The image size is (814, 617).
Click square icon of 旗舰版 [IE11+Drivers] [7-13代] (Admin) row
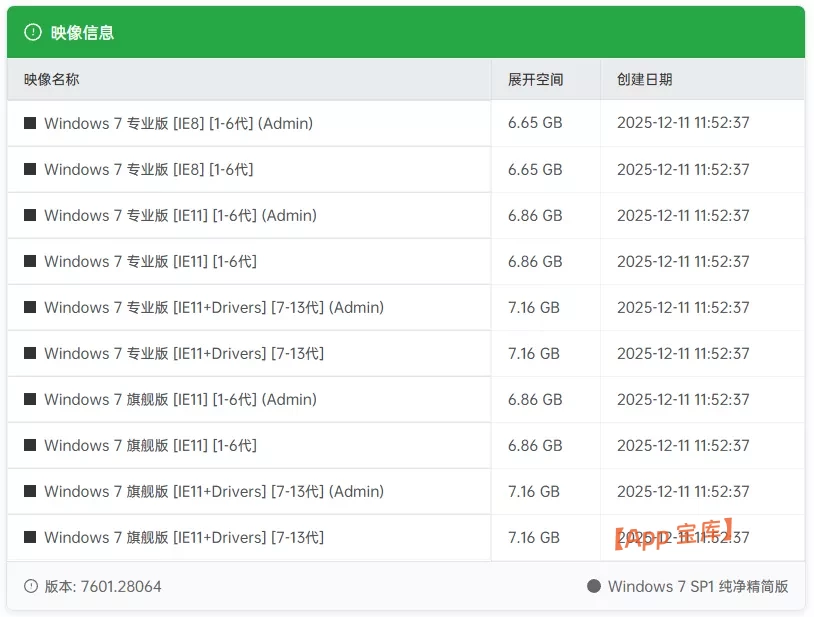tap(30, 491)
